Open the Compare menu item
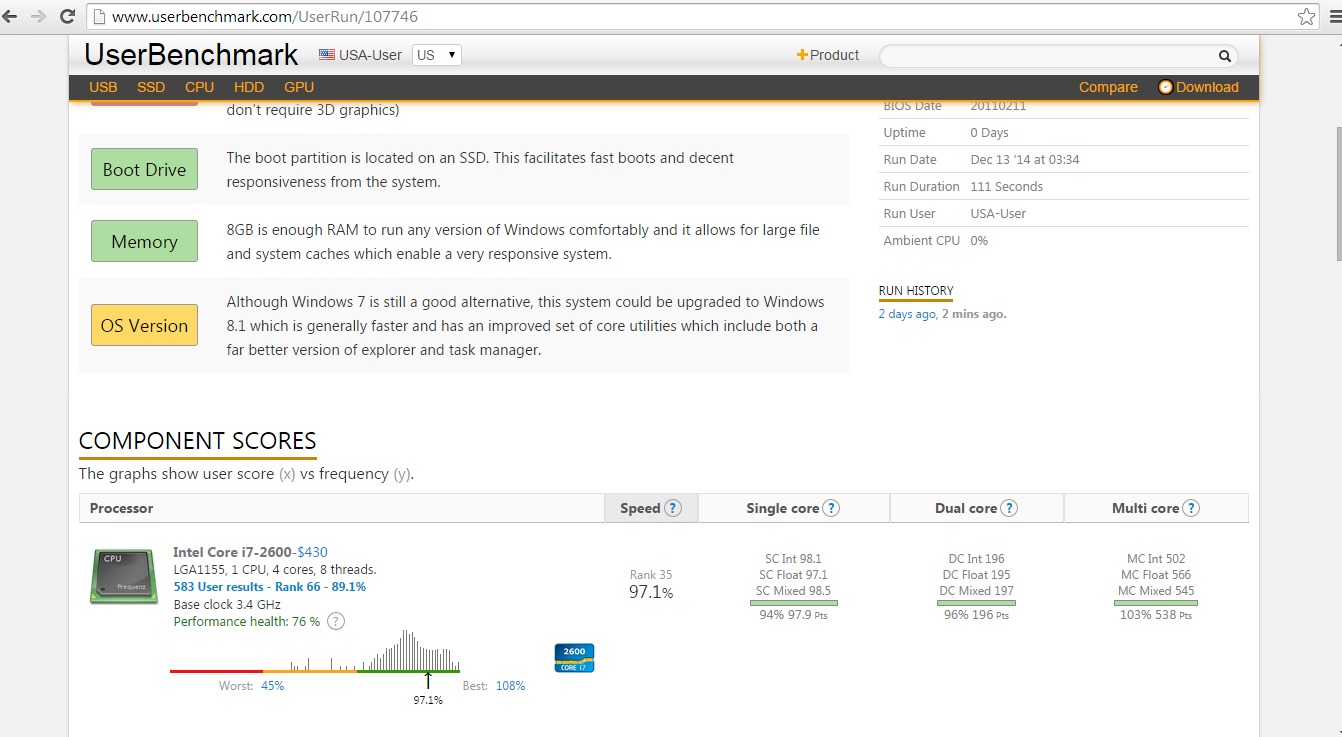This screenshot has width=1342, height=737. (x=1108, y=87)
